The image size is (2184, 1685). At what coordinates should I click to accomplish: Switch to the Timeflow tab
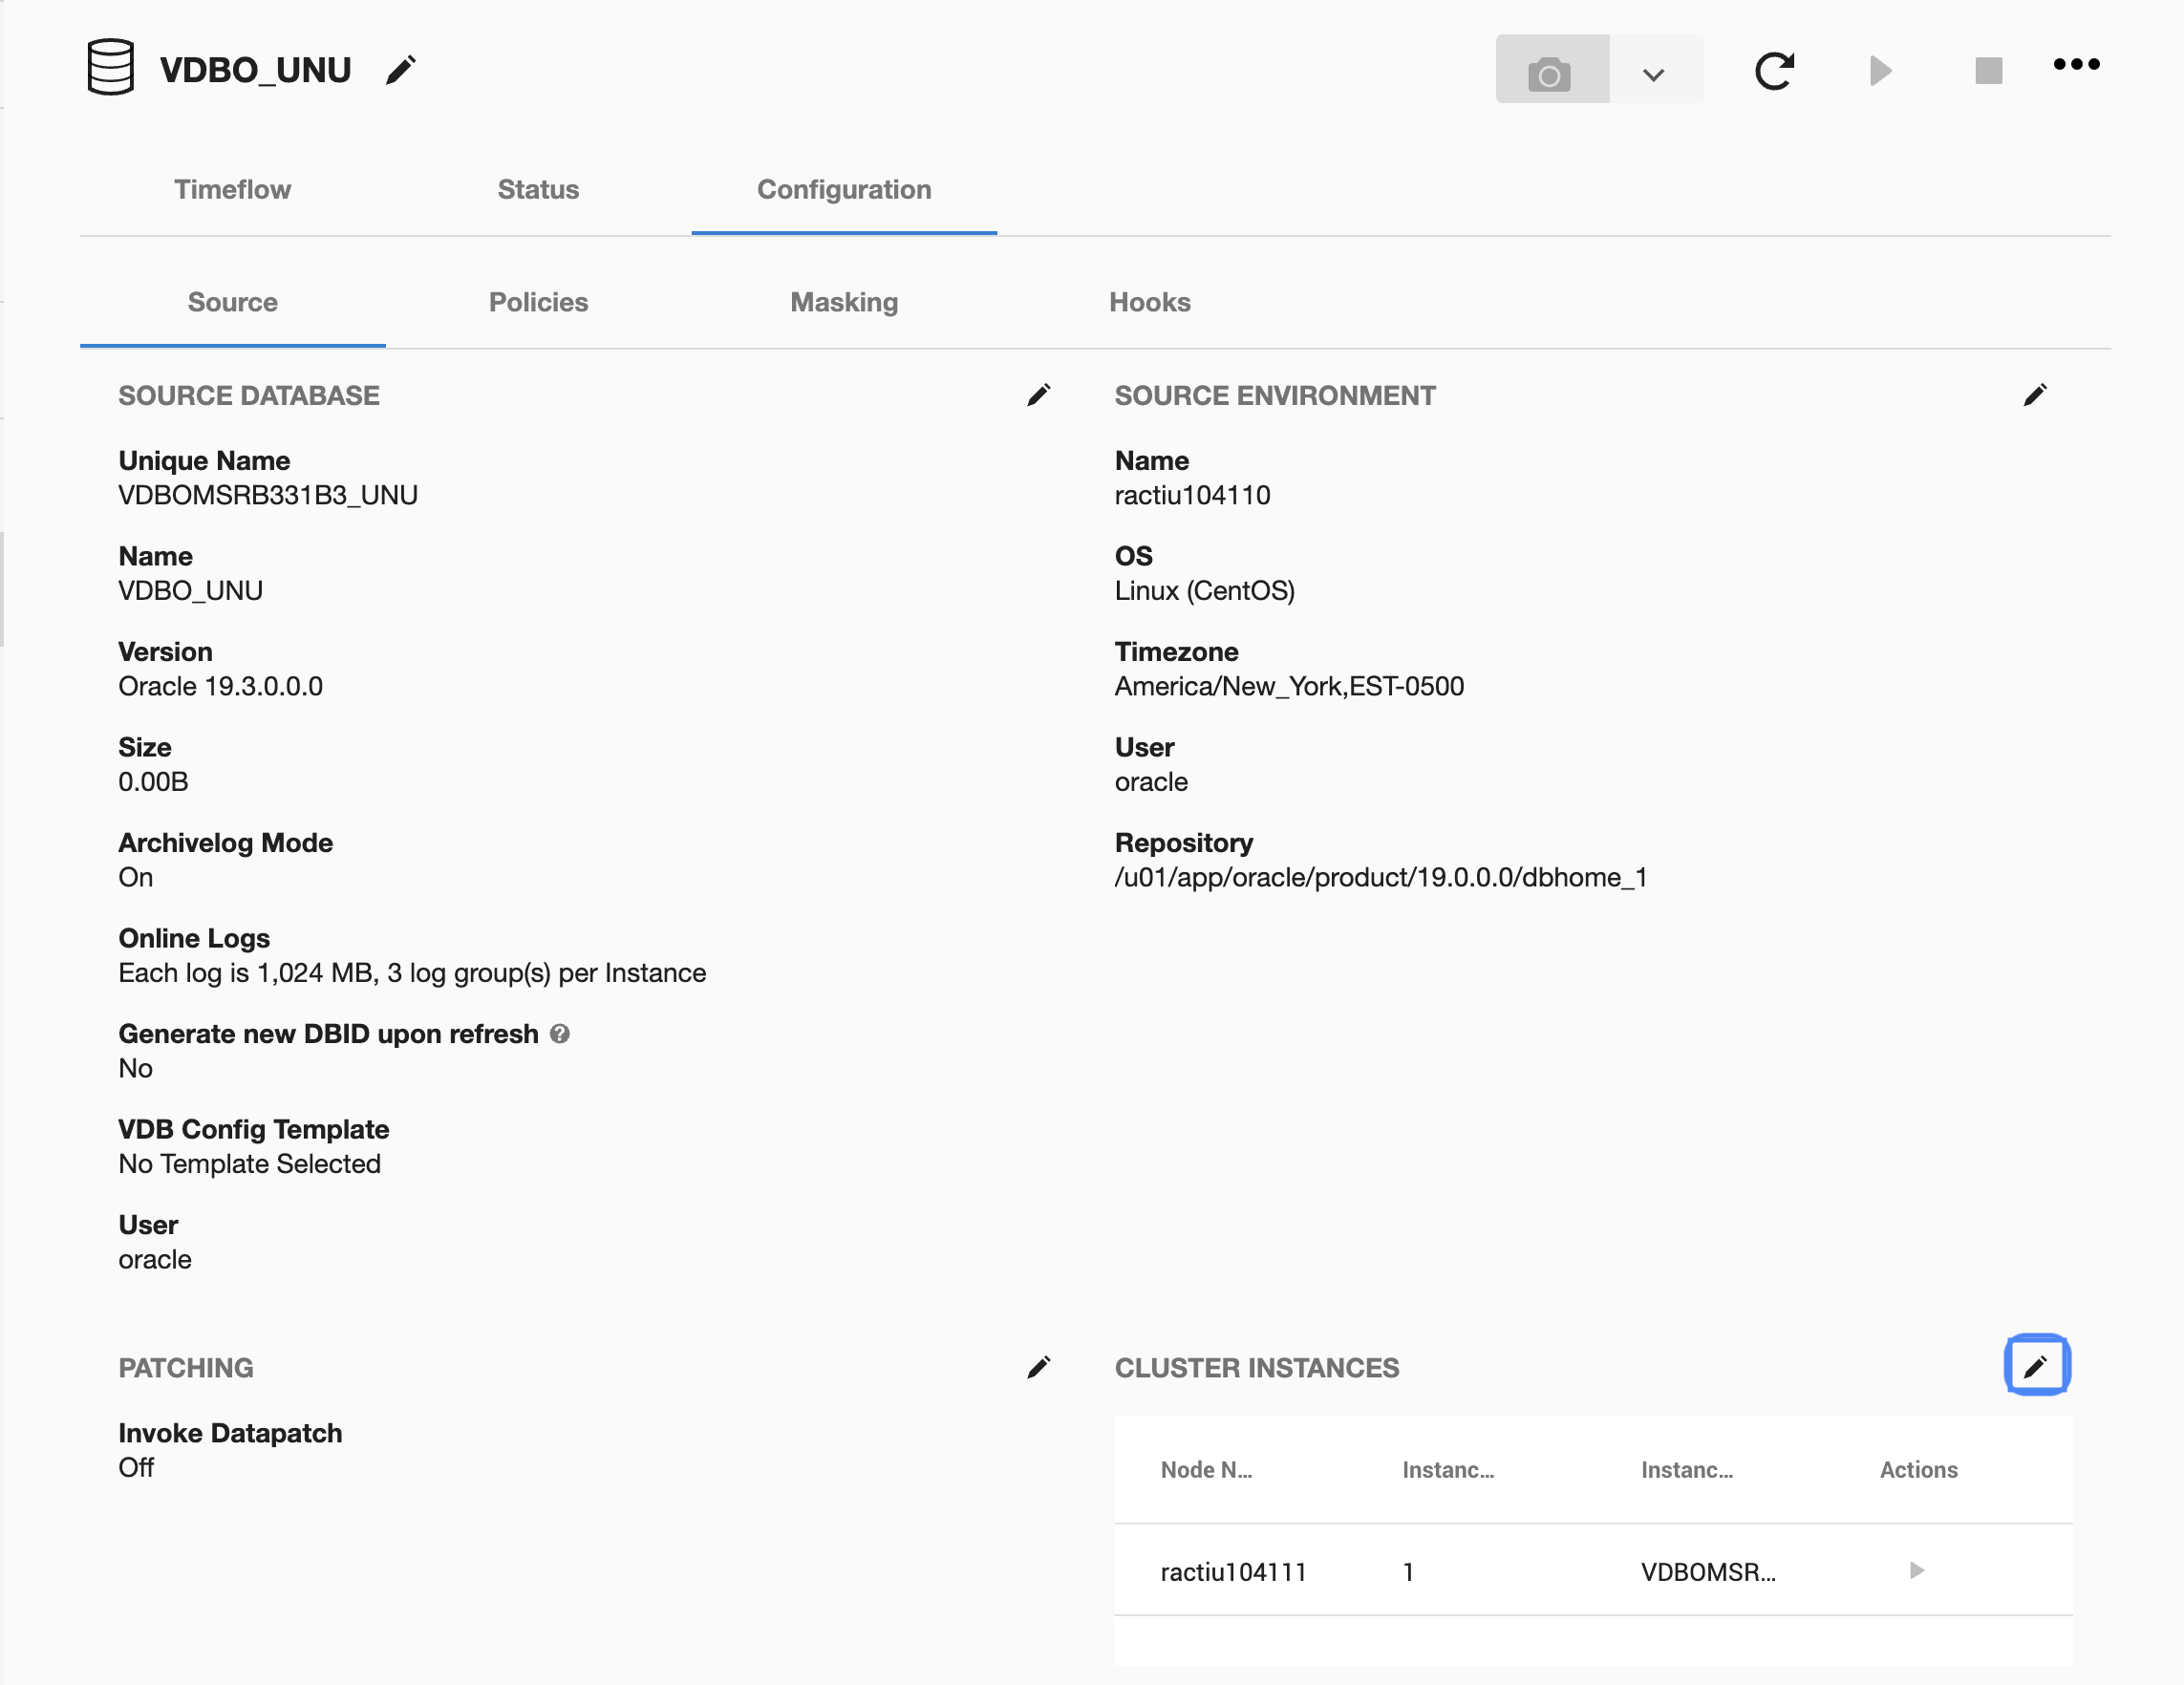coord(232,189)
